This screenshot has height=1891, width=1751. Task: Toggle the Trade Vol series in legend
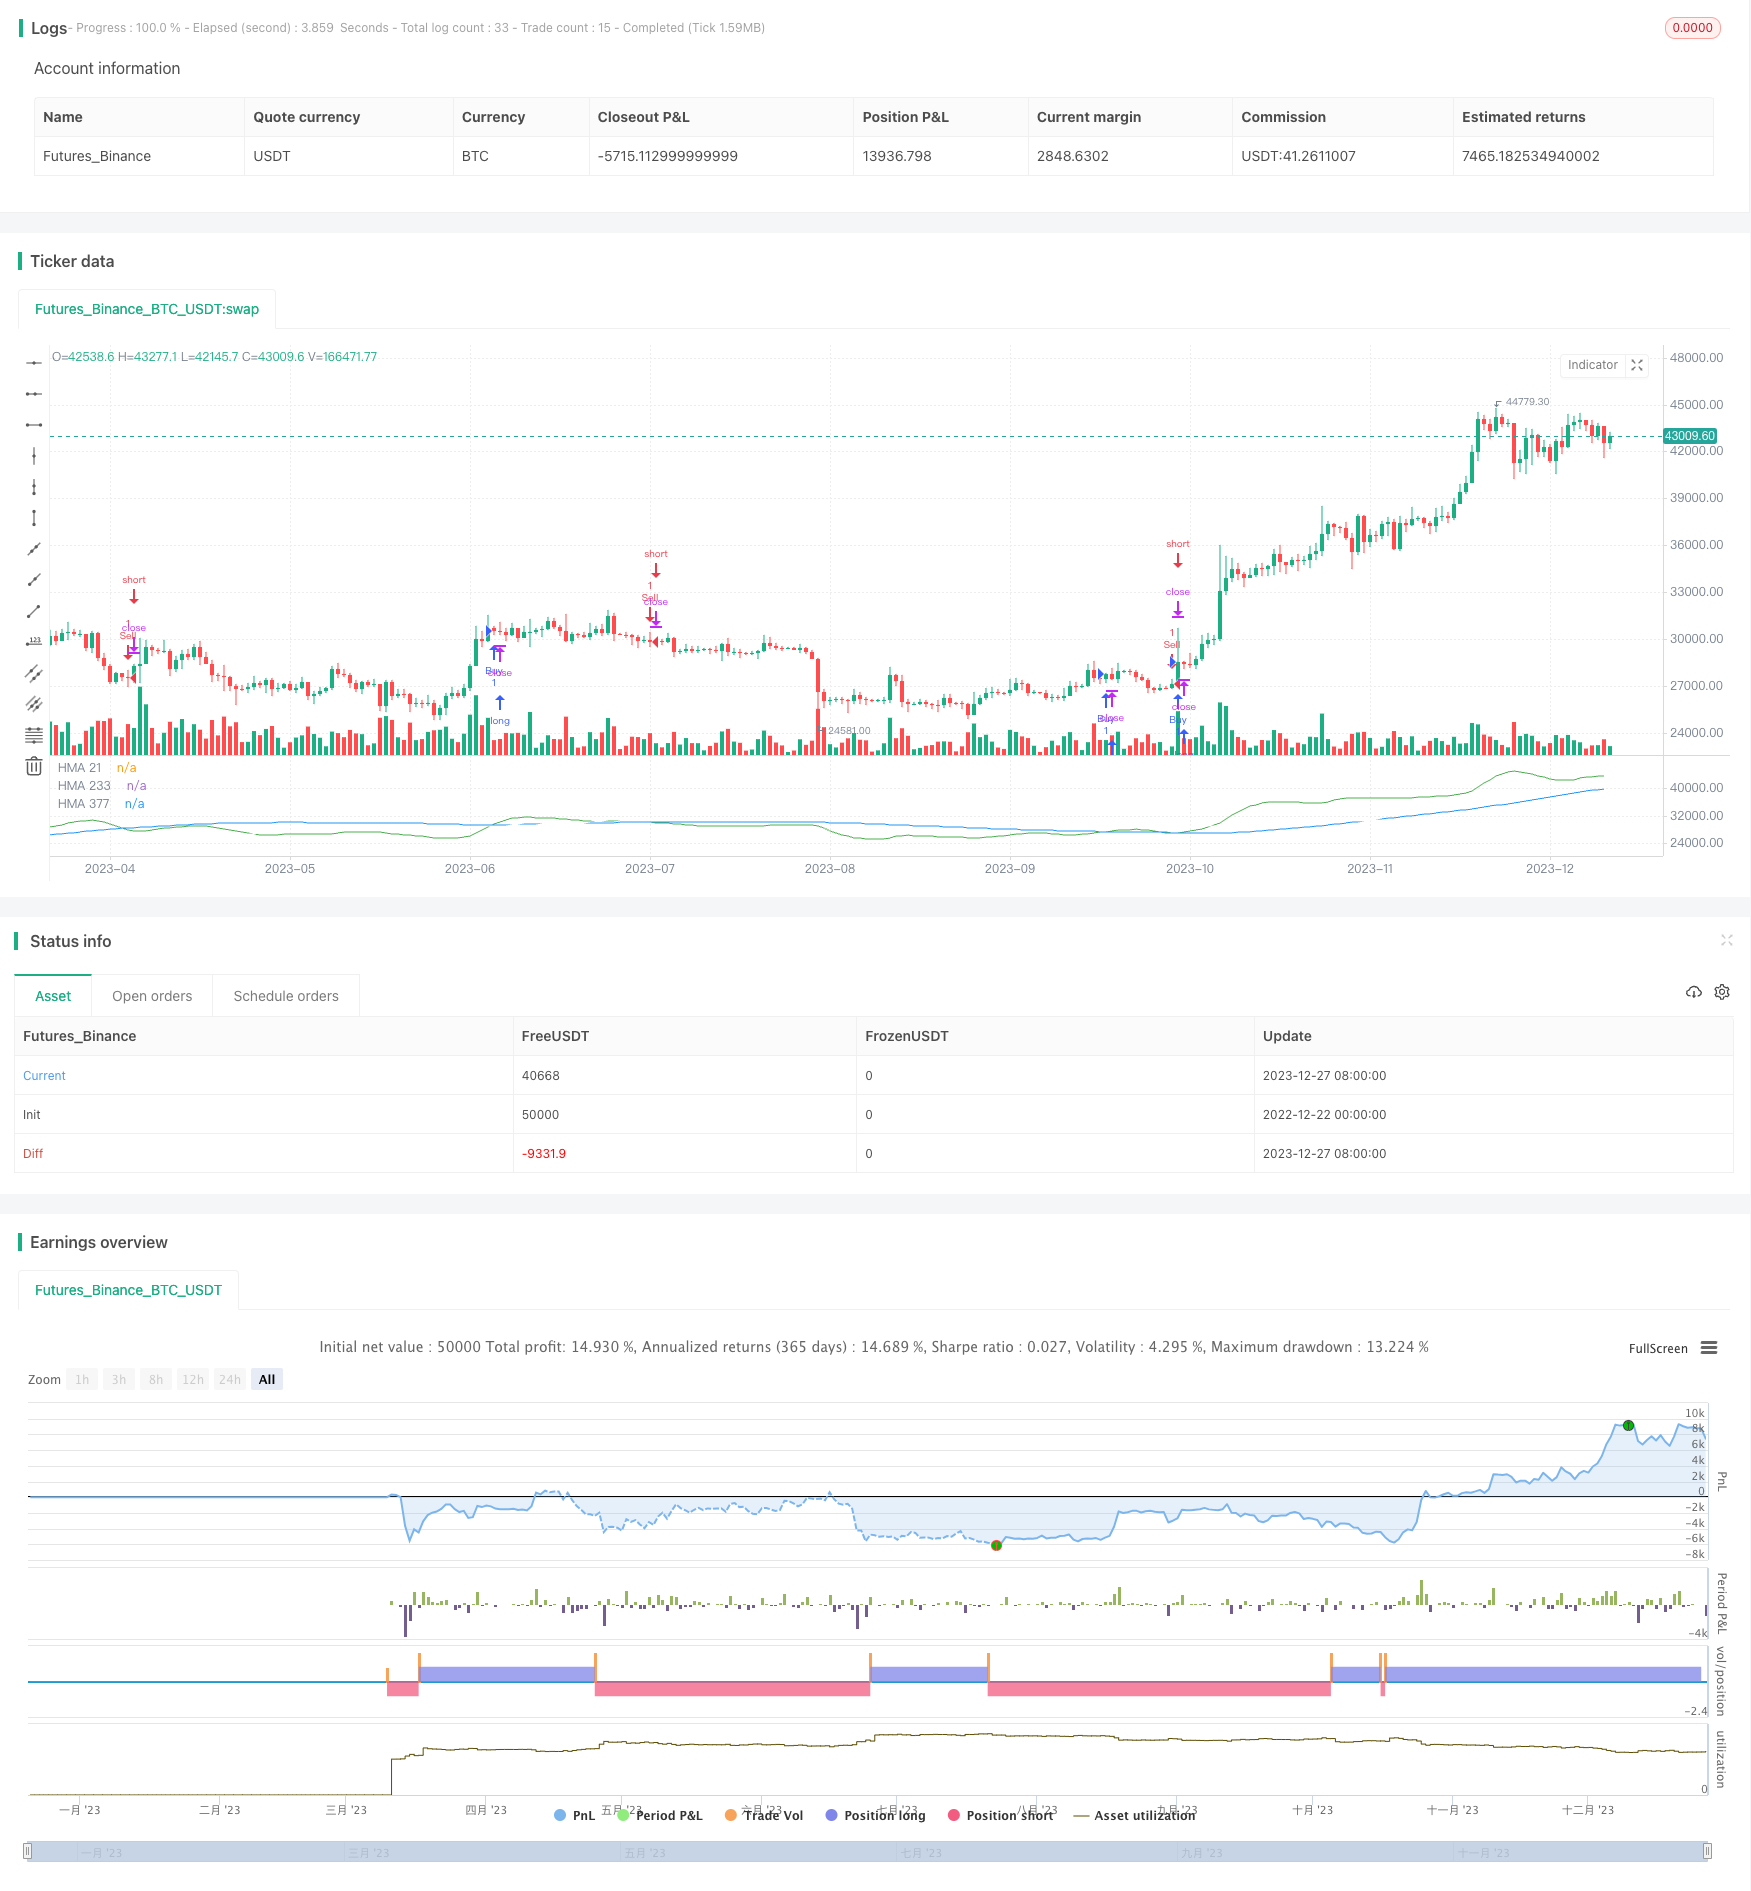764,1815
